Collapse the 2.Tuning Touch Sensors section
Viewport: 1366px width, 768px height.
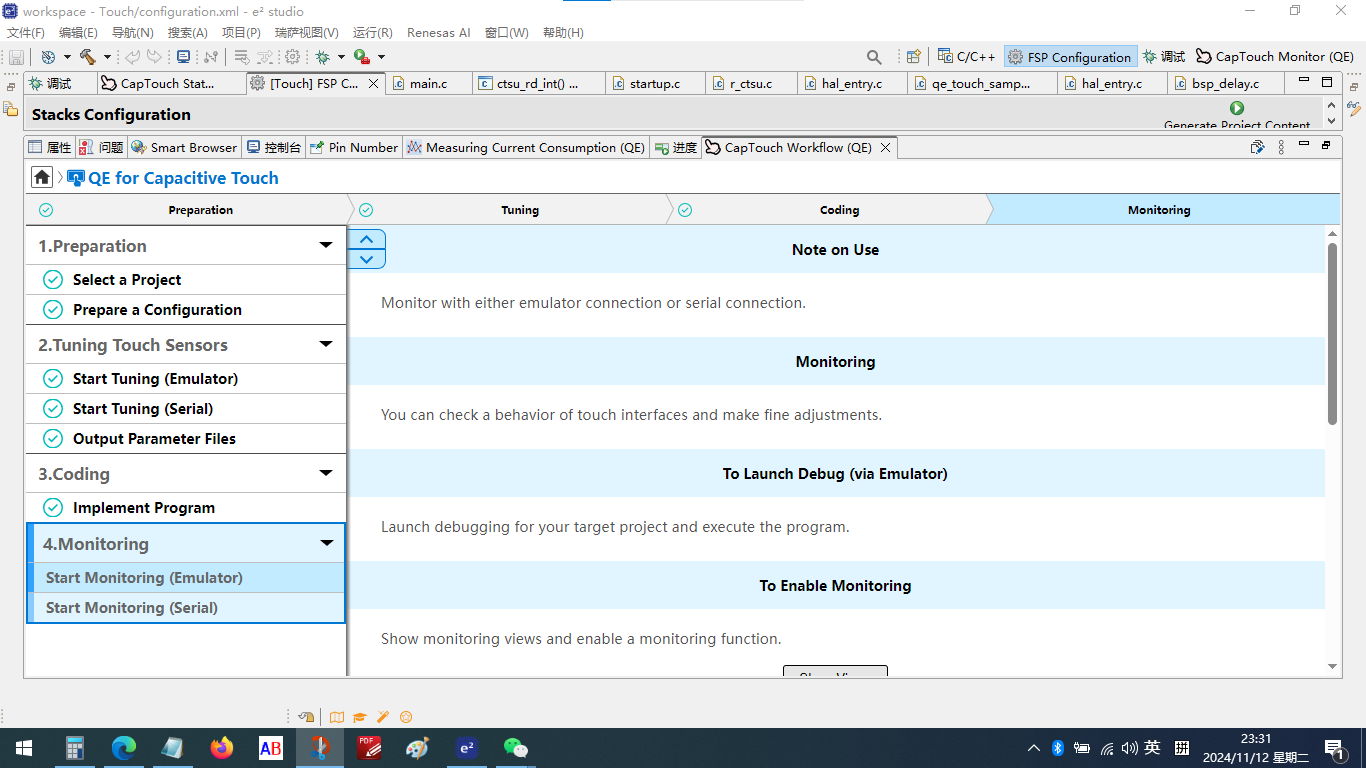coord(325,345)
